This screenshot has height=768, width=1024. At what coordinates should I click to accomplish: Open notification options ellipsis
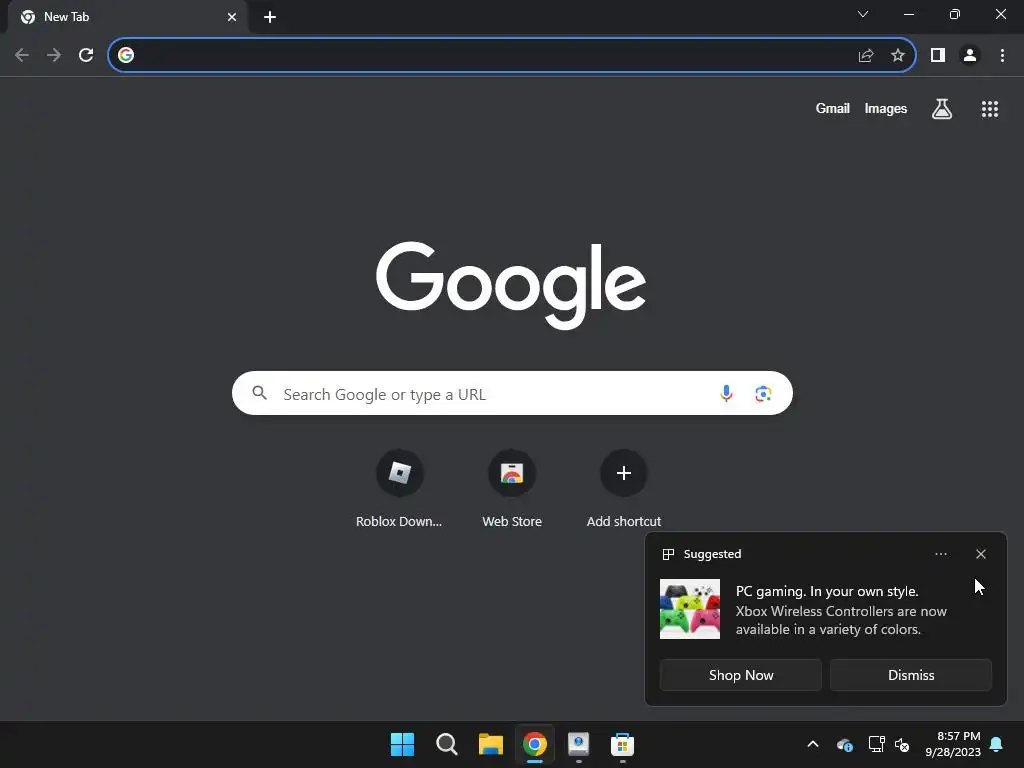tap(941, 554)
